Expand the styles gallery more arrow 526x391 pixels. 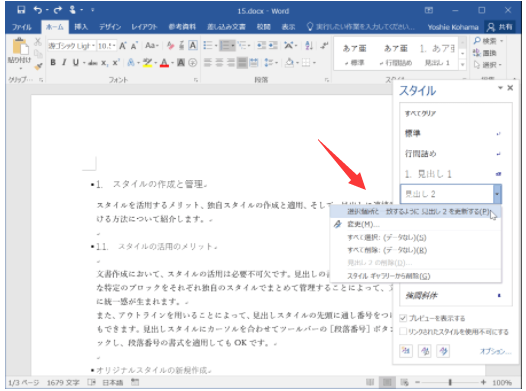tap(463, 64)
